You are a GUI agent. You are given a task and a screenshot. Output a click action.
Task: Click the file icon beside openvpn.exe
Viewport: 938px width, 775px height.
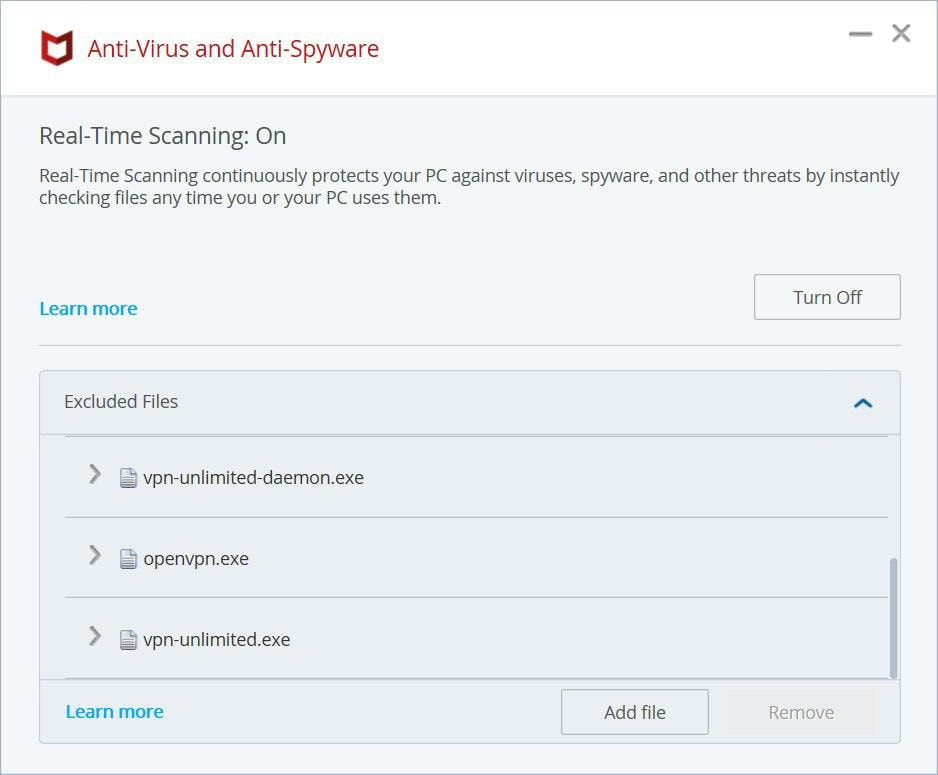[x=128, y=559]
